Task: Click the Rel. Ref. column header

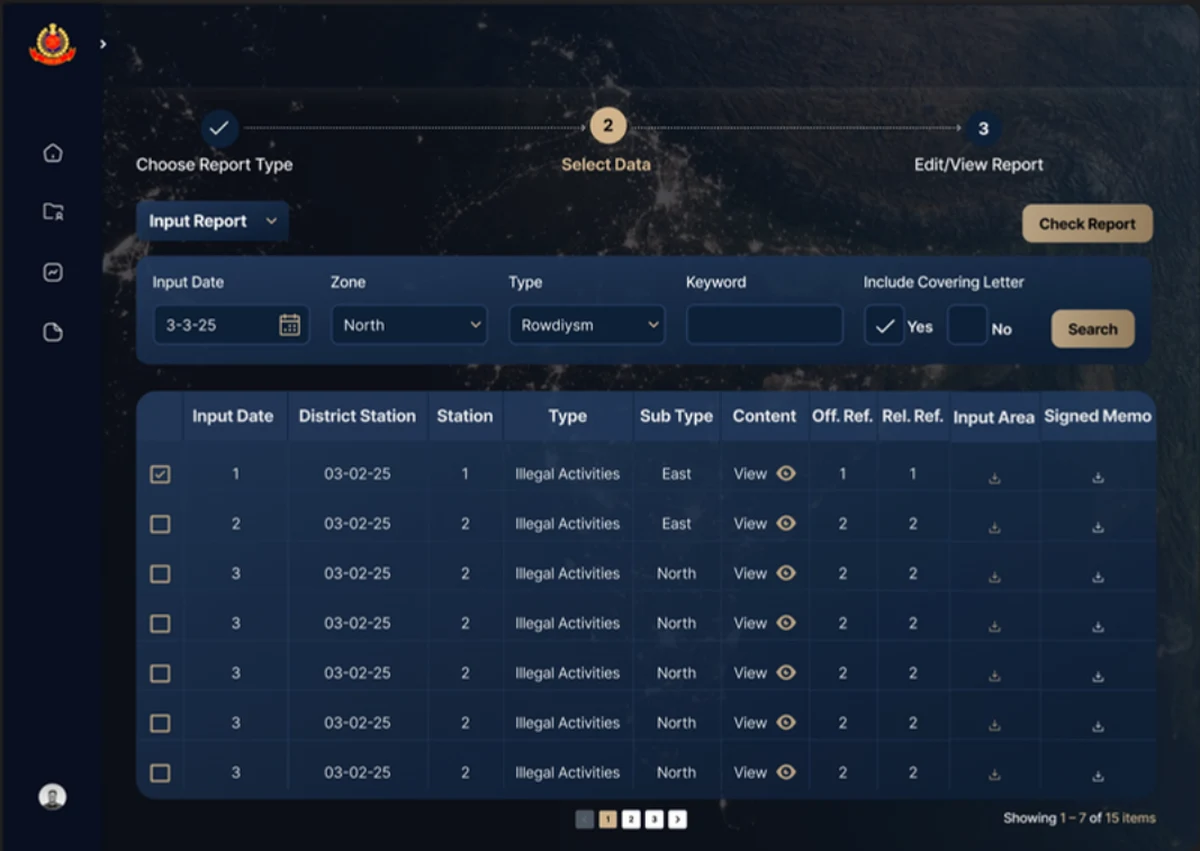Action: (912, 416)
